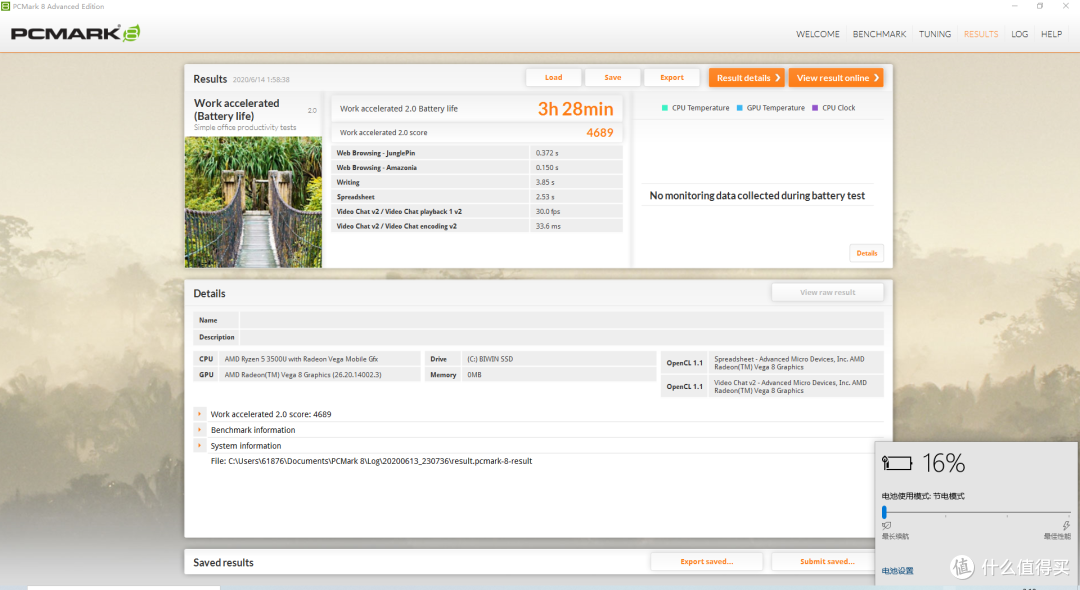Open the LOG tab

pos(1019,34)
